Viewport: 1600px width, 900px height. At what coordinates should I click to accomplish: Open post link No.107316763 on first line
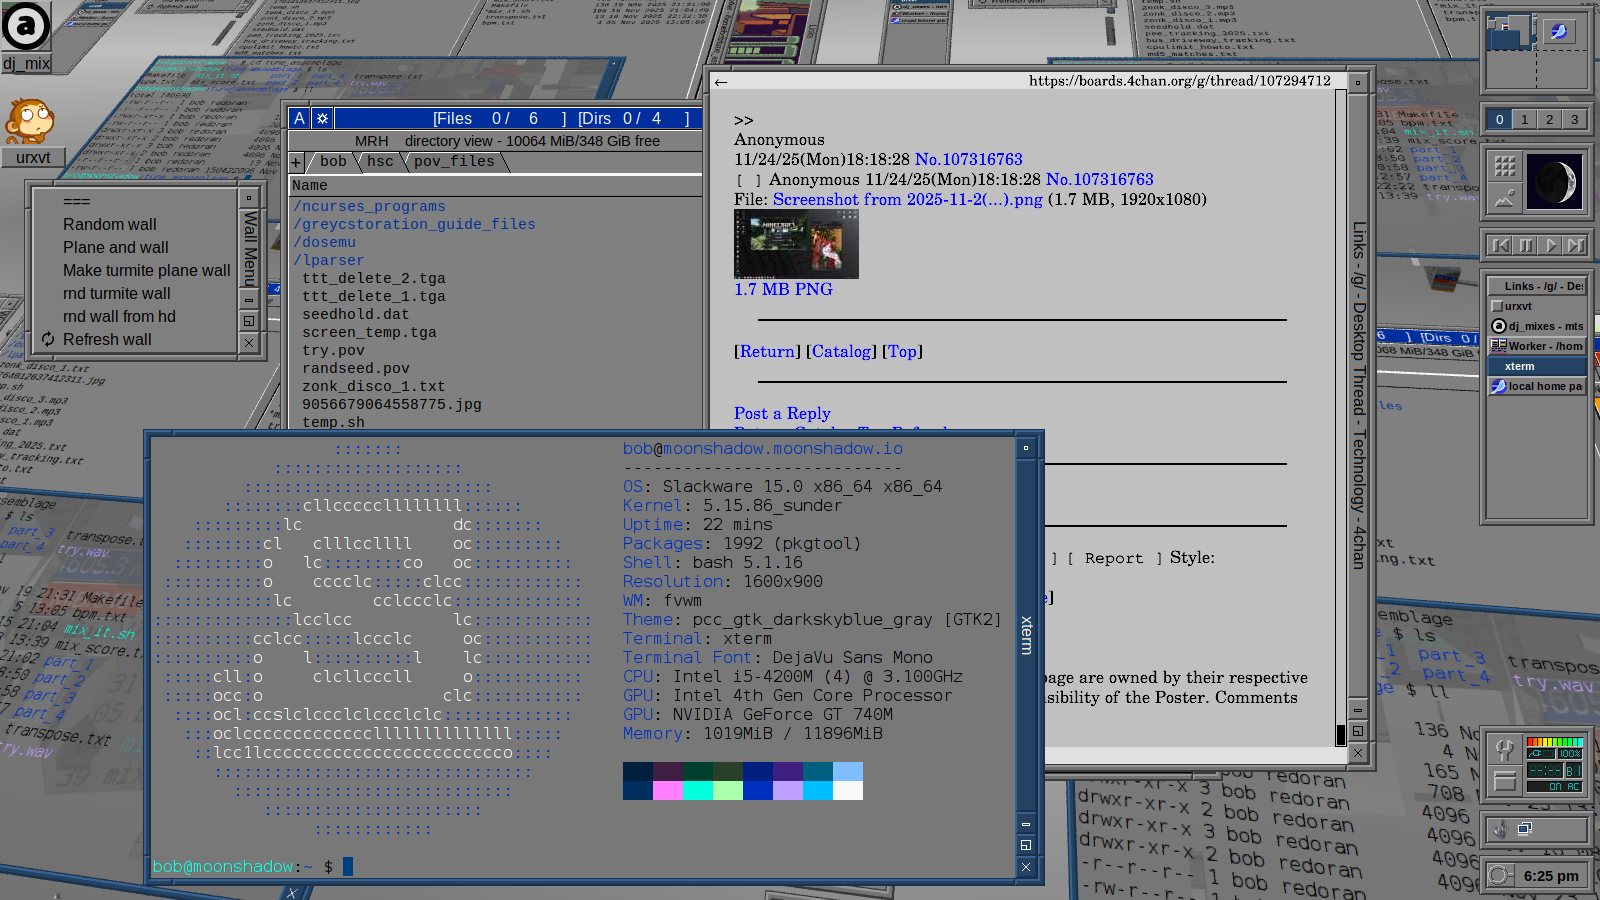point(969,160)
